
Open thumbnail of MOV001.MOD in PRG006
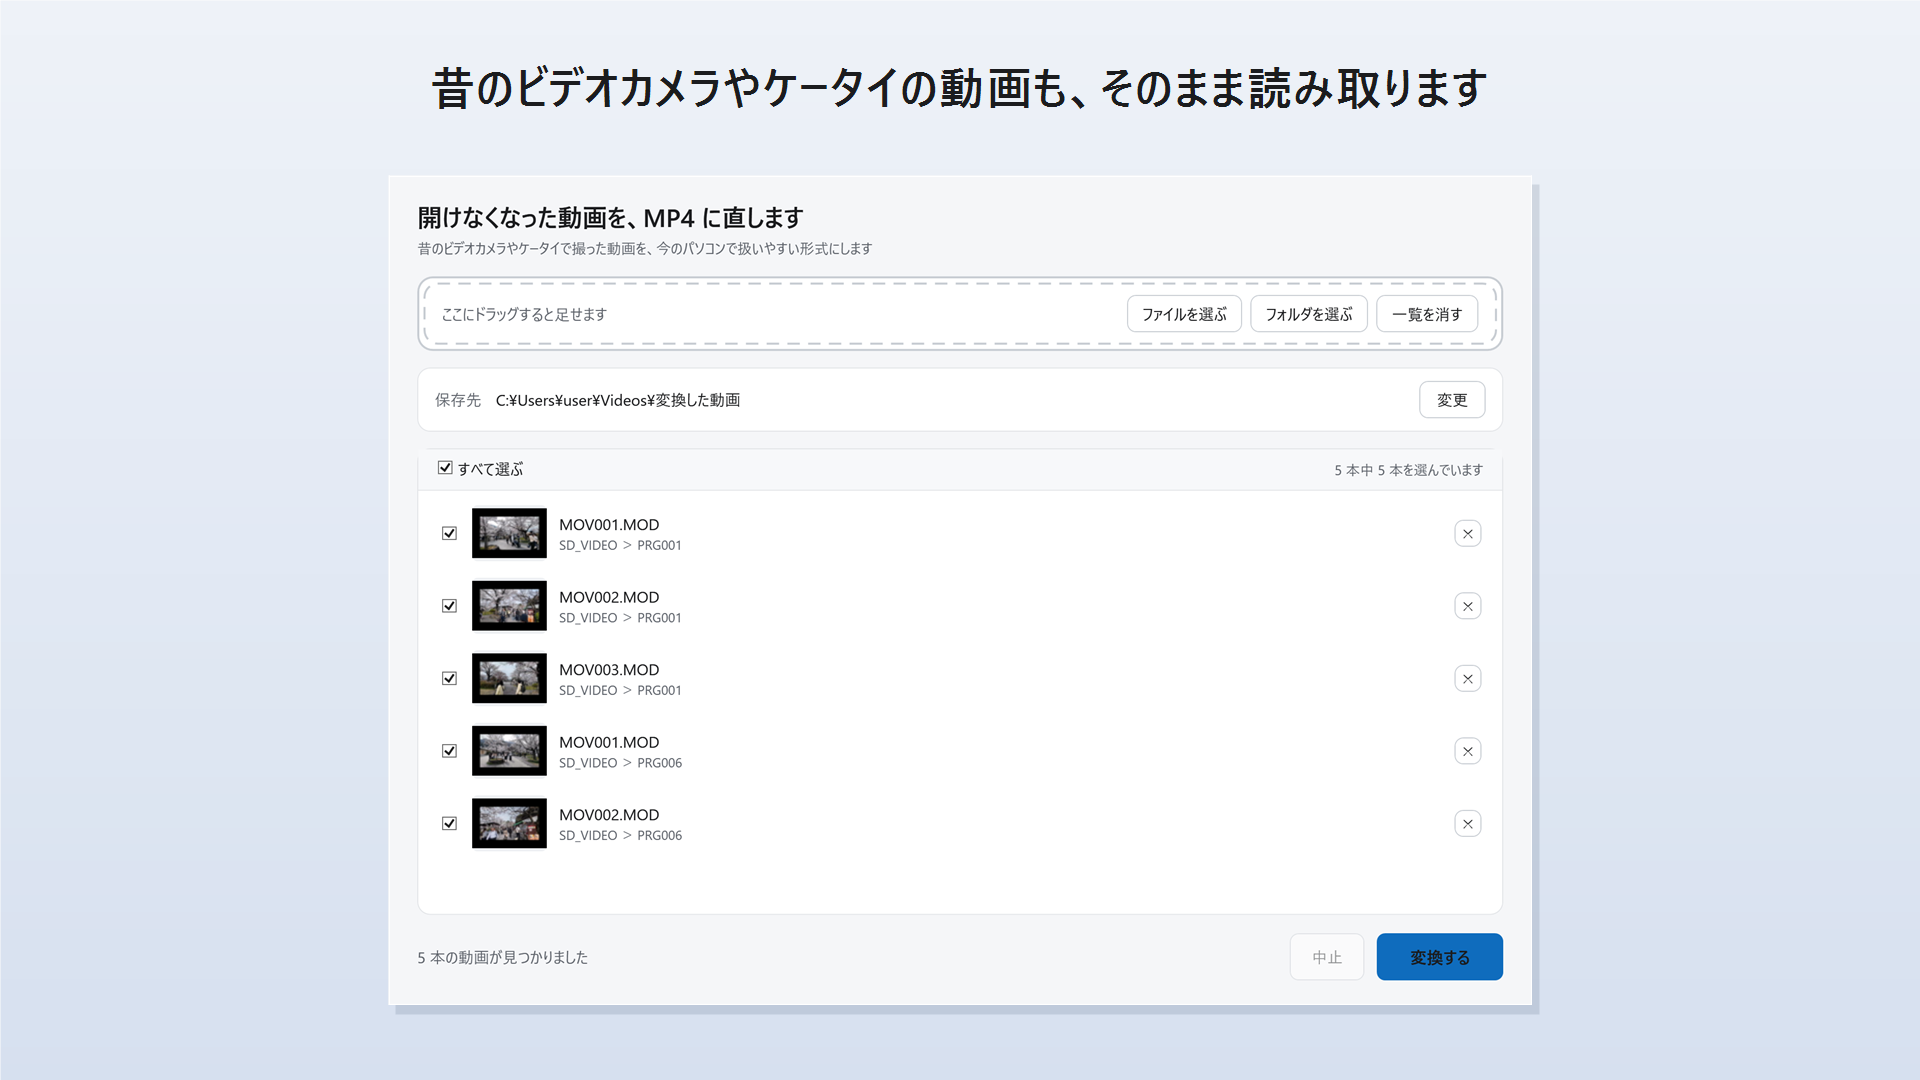(509, 751)
